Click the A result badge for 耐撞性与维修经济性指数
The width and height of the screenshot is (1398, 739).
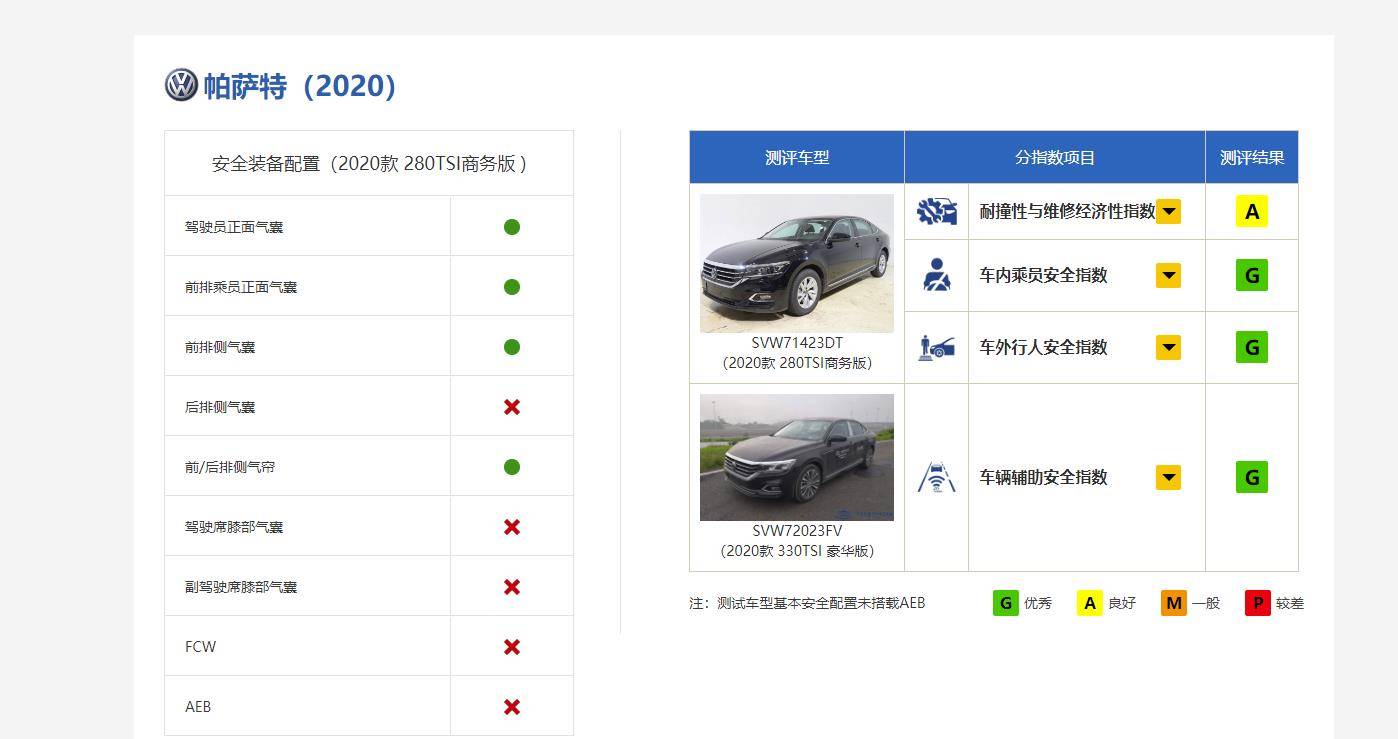1252,211
